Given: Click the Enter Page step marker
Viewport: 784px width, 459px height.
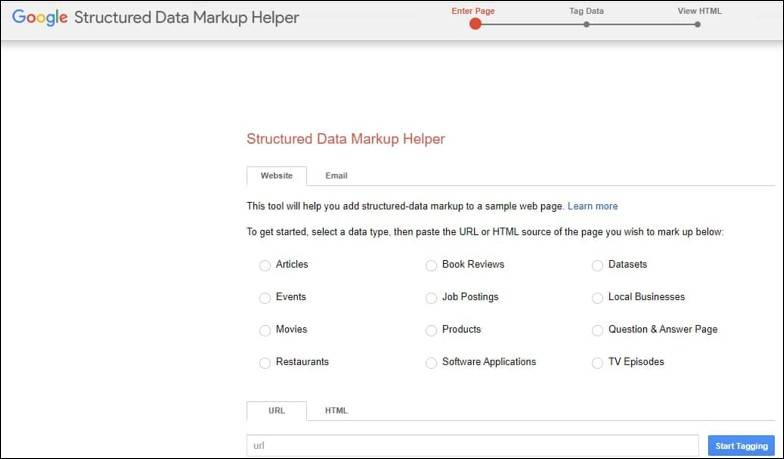Looking at the screenshot, I should 476,24.
